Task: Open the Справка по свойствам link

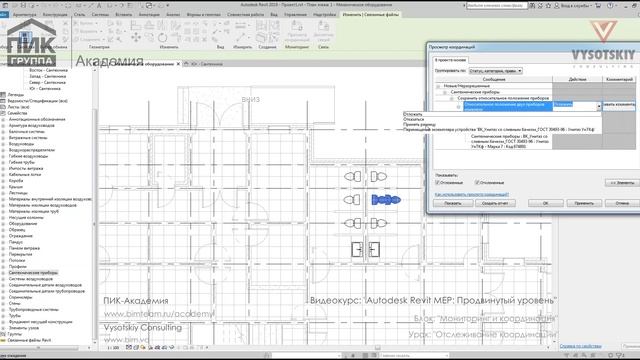Action: (580, 346)
